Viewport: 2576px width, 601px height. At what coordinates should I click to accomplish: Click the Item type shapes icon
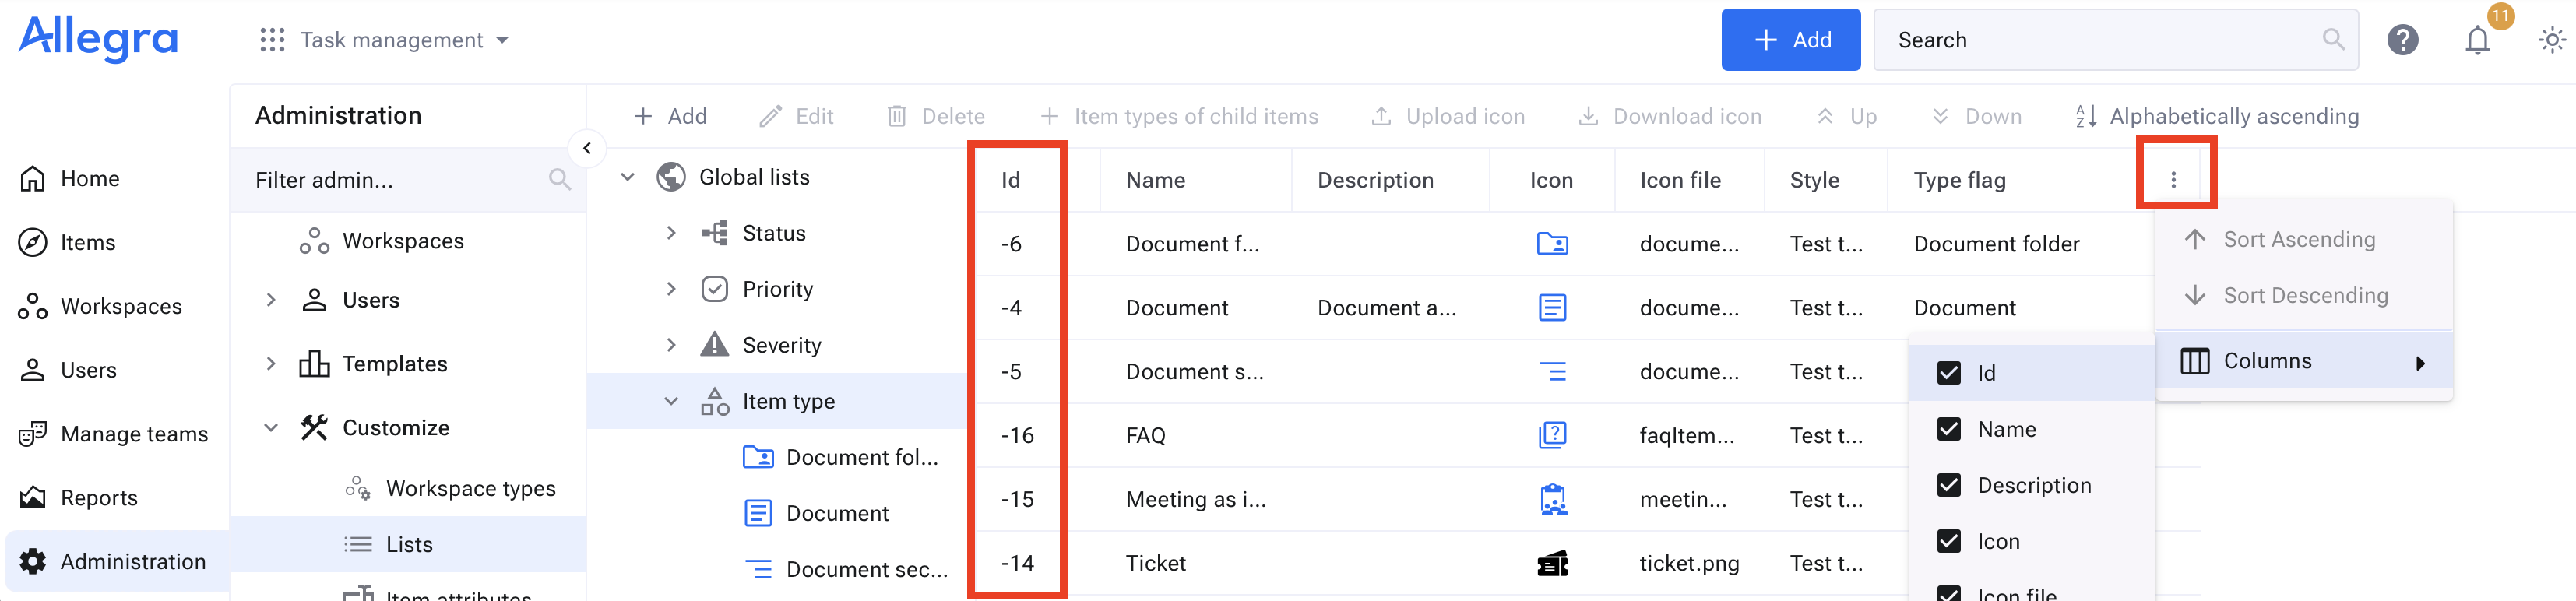click(x=714, y=401)
